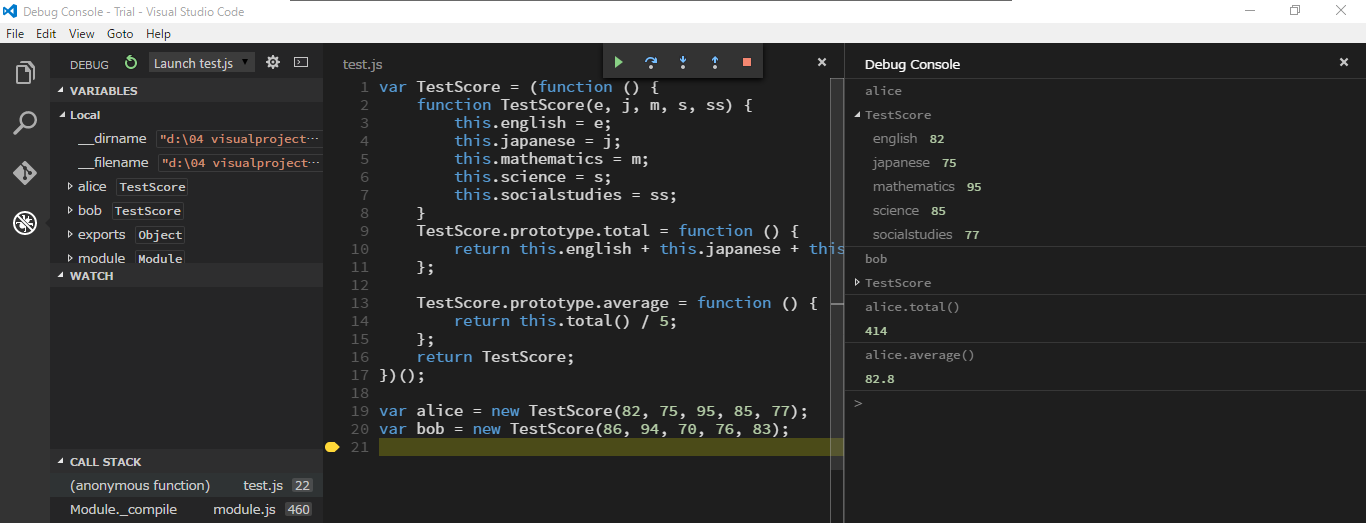Open the Search view in activity bar
Image resolution: width=1366 pixels, height=523 pixels.
point(25,123)
